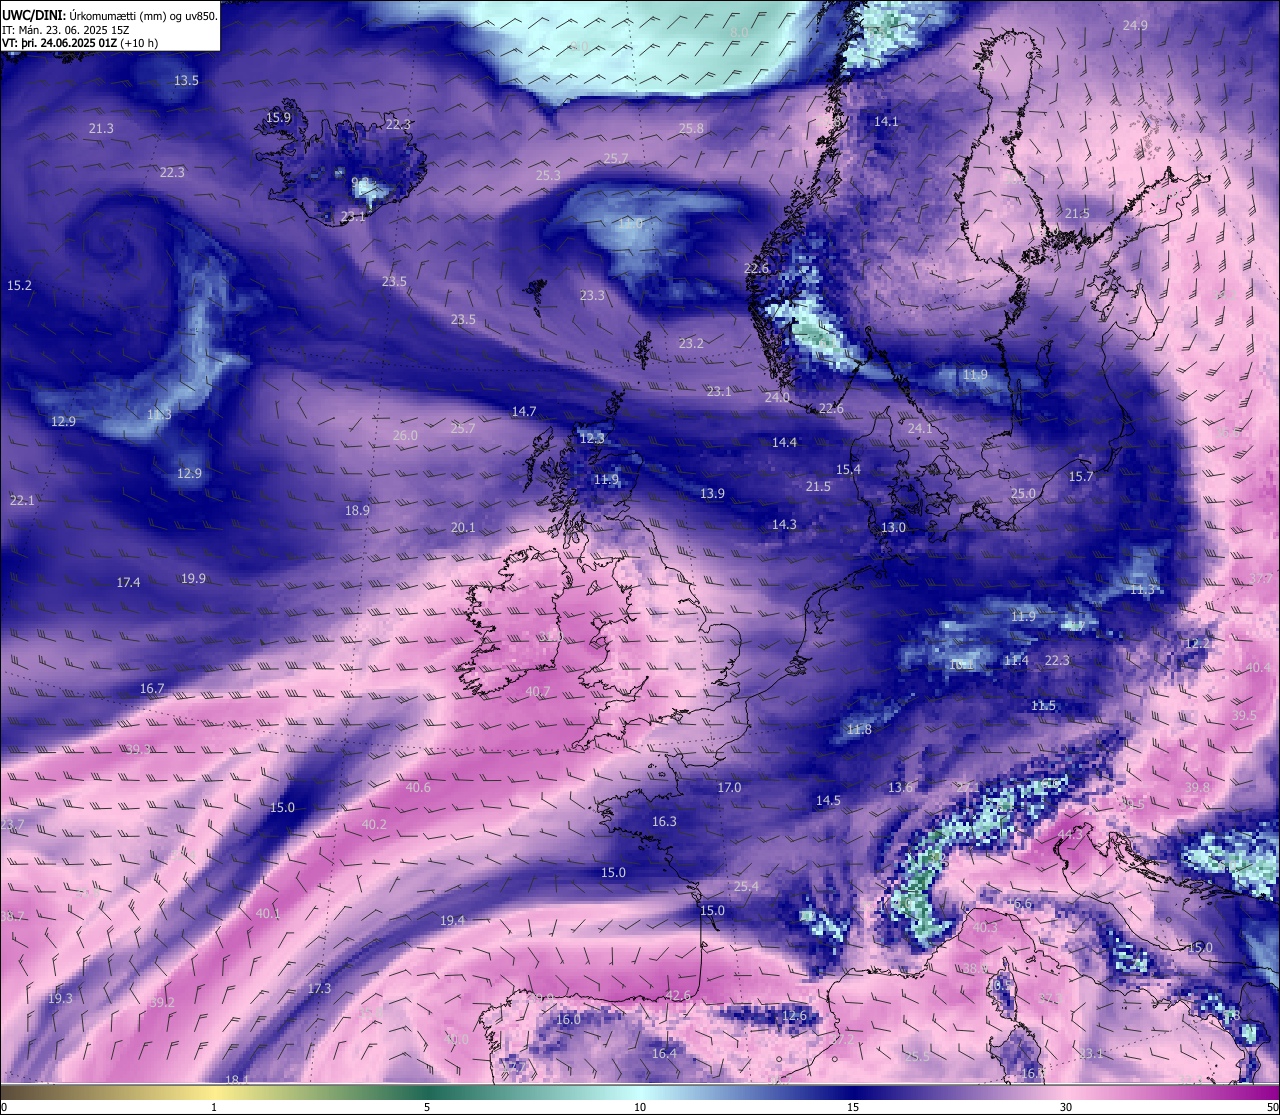
Task: Click the 24.1 value over northern Denmark
Action: pos(919,429)
